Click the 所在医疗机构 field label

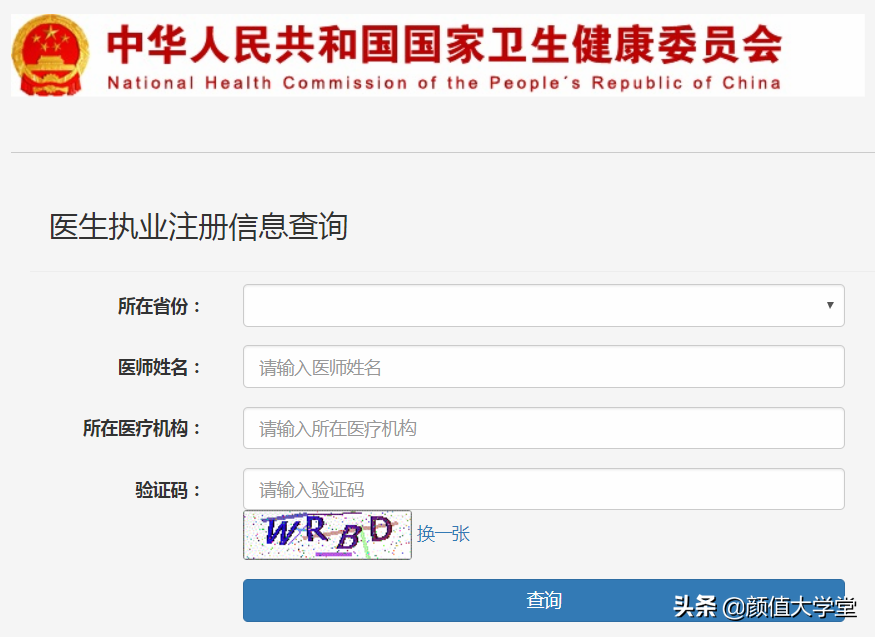pos(142,428)
